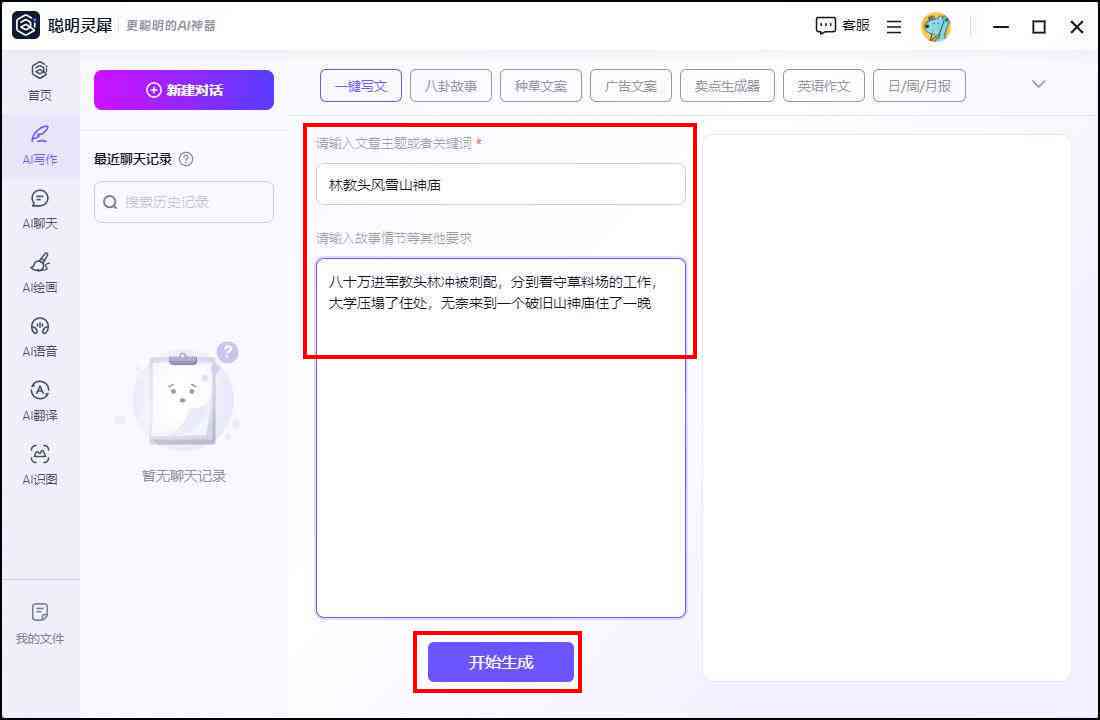1100x720 pixels.
Task: Select the 日/周/月报 tab
Action: pyautogui.click(x=919, y=86)
